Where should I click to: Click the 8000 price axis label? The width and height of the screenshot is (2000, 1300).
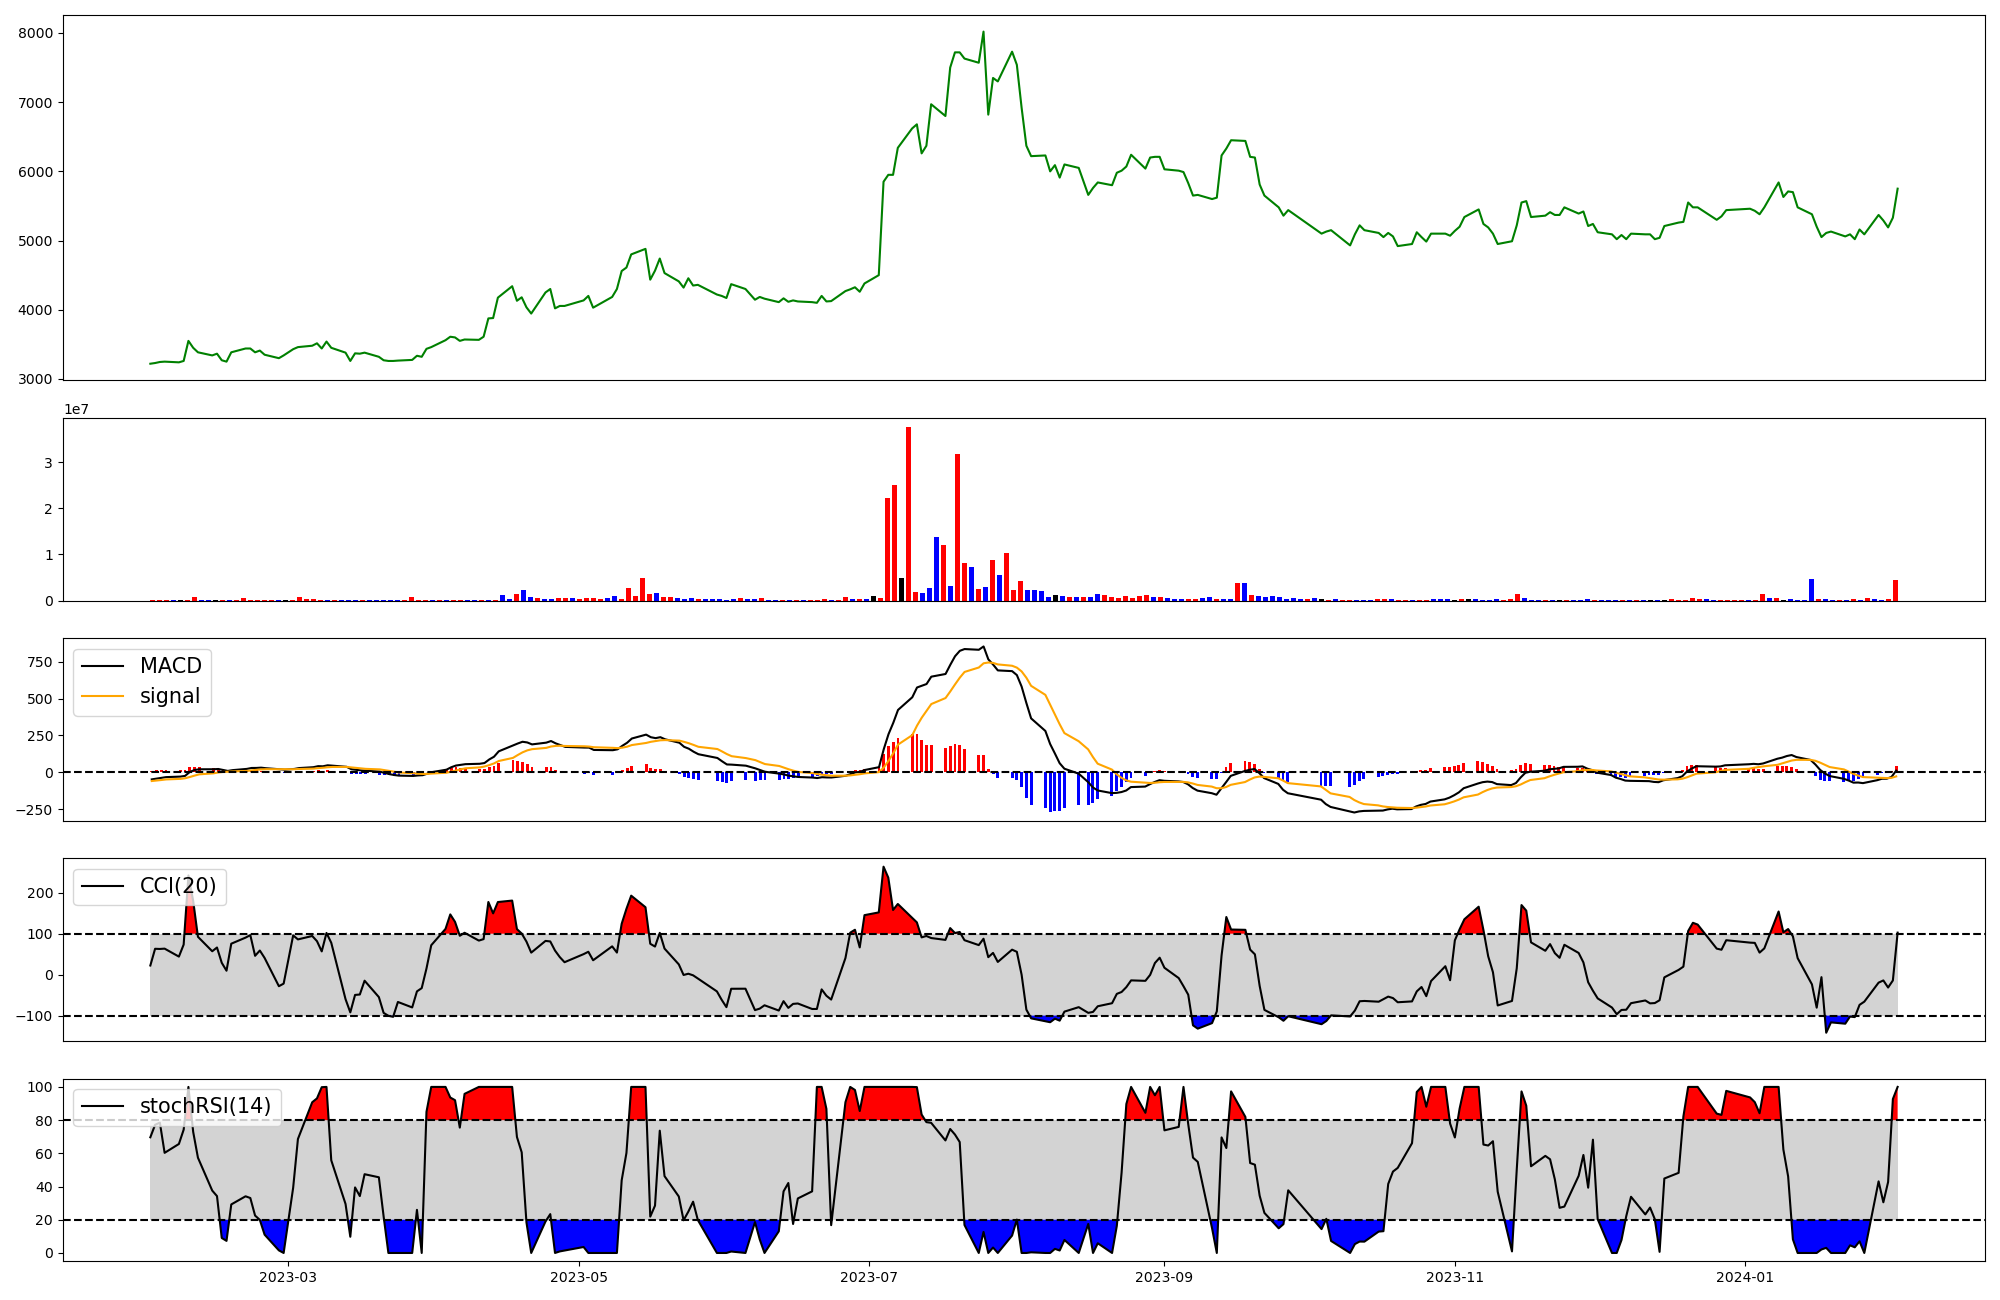coord(35,33)
